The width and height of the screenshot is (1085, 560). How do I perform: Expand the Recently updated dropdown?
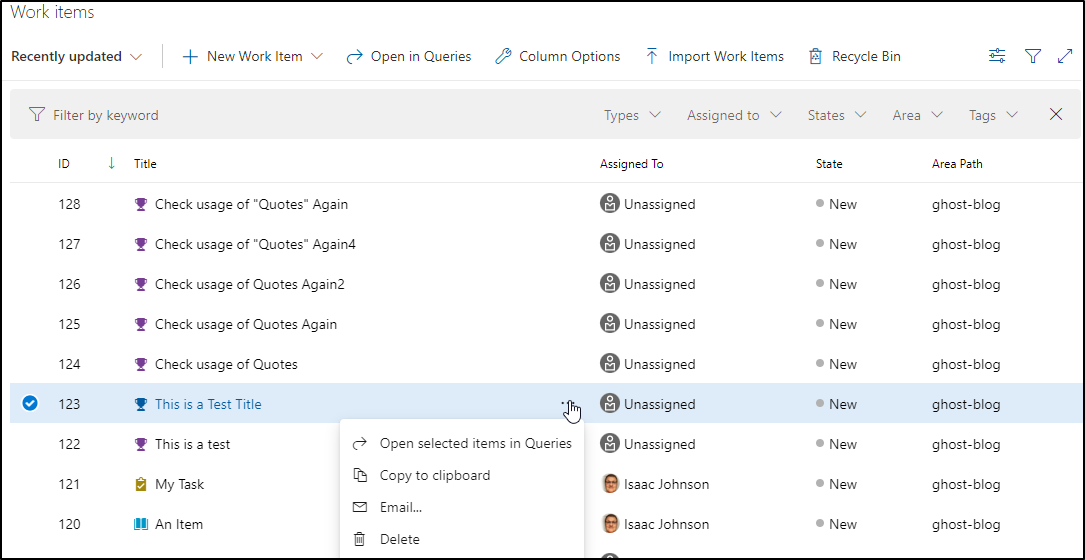coord(76,57)
